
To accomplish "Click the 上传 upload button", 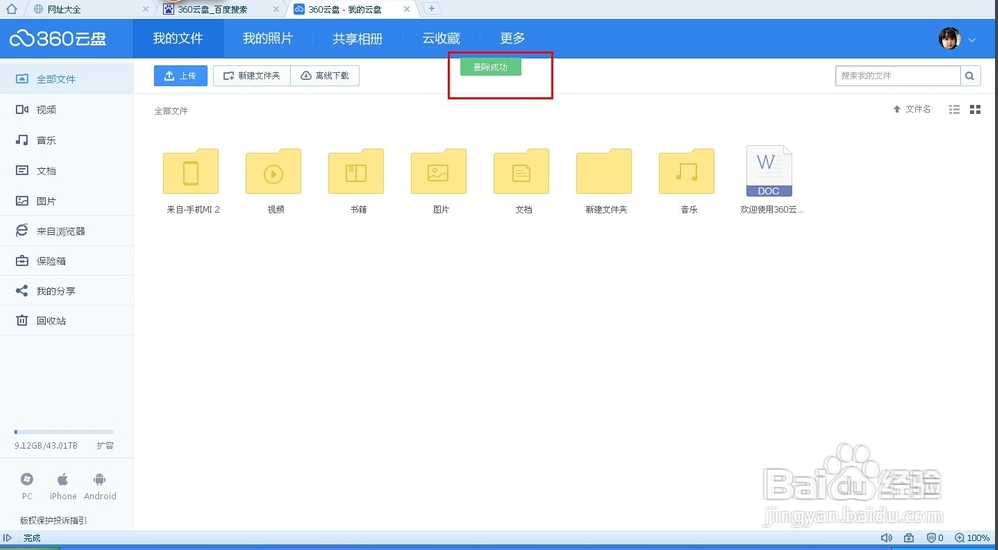I will [x=180, y=75].
